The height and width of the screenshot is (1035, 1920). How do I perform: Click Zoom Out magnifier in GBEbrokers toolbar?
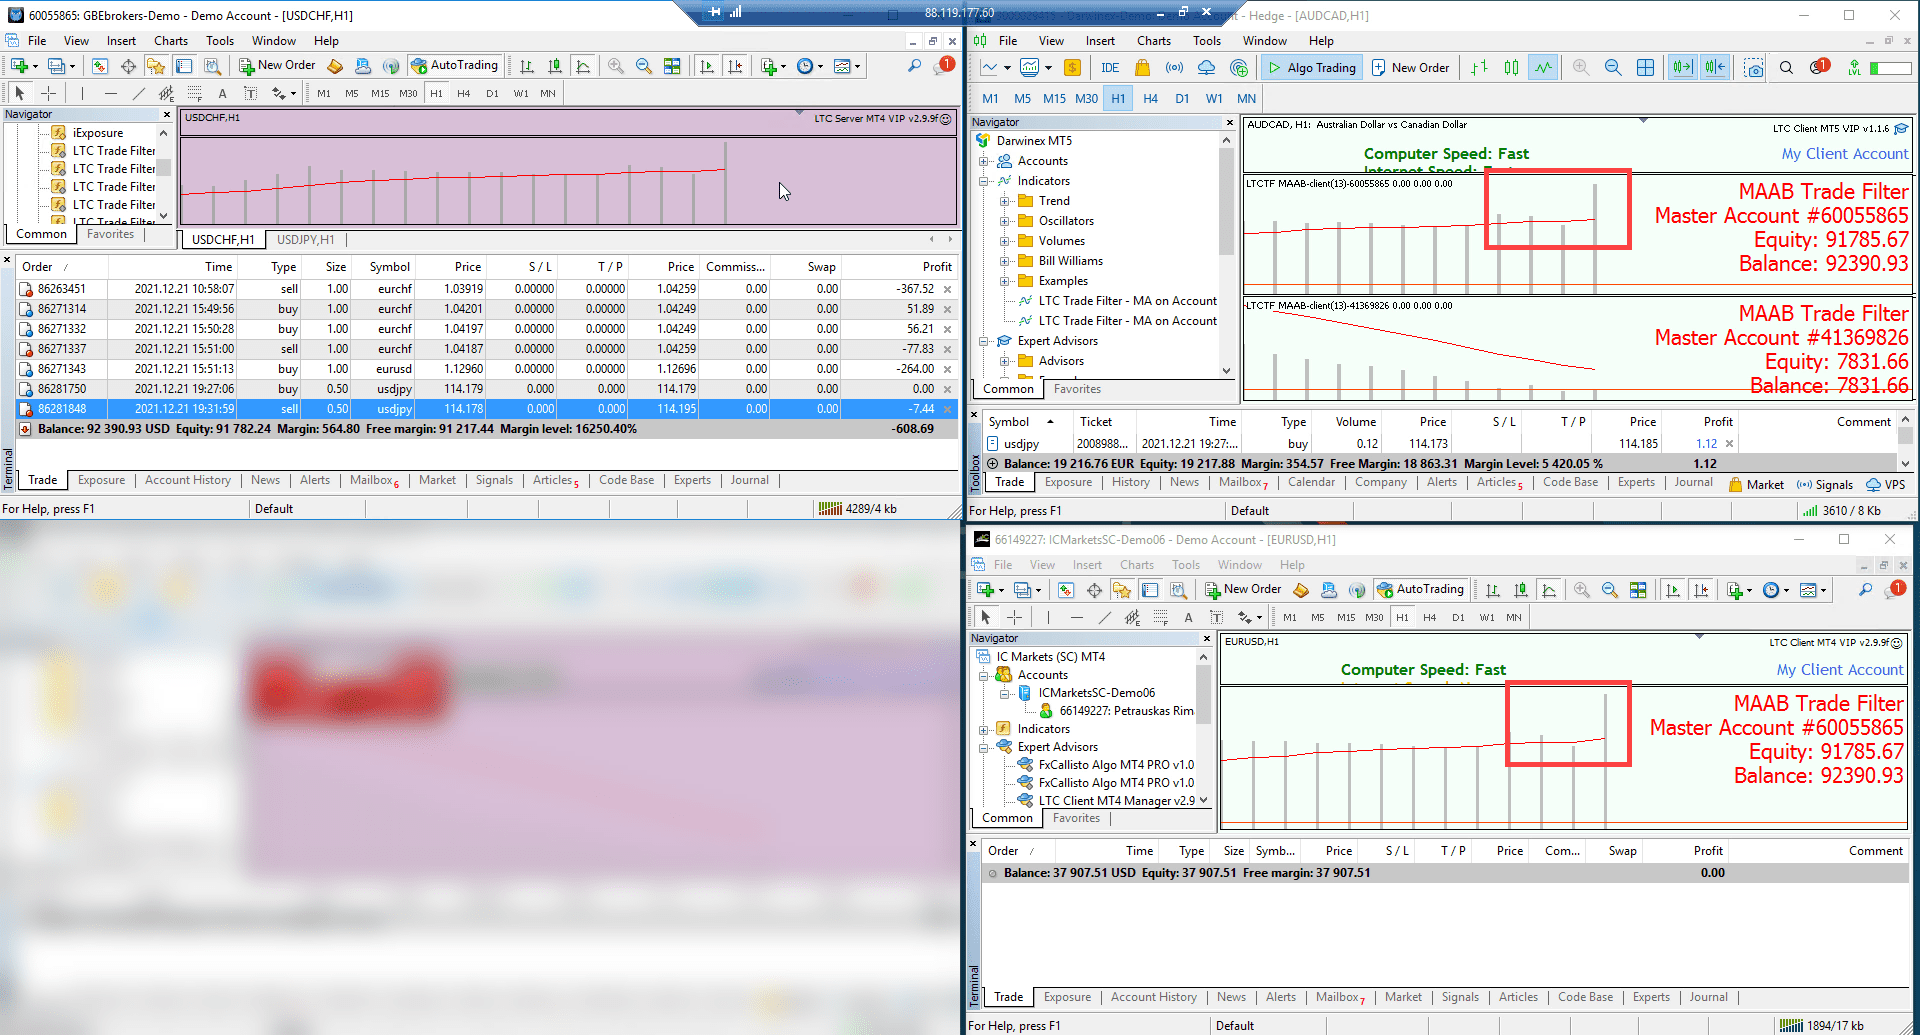(x=644, y=66)
